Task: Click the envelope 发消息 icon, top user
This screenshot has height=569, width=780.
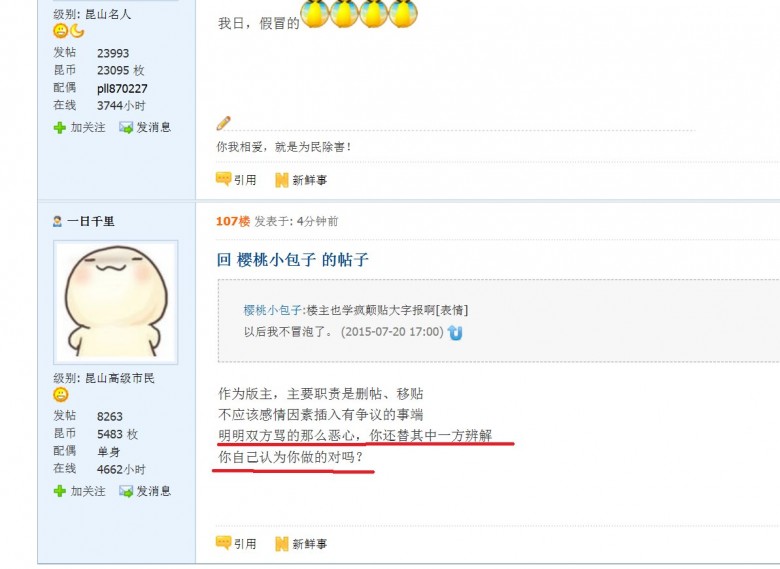Action: pyautogui.click(x=126, y=128)
